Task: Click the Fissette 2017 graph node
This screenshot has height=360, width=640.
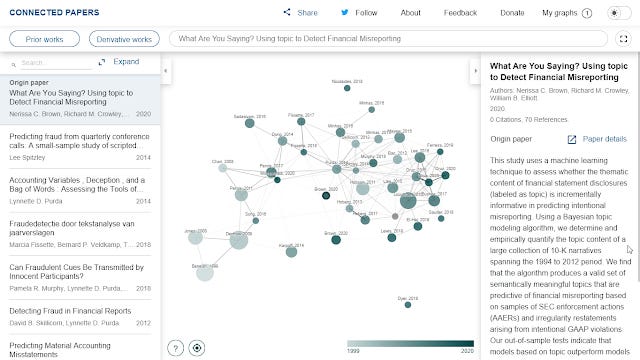Action: pos(301,122)
